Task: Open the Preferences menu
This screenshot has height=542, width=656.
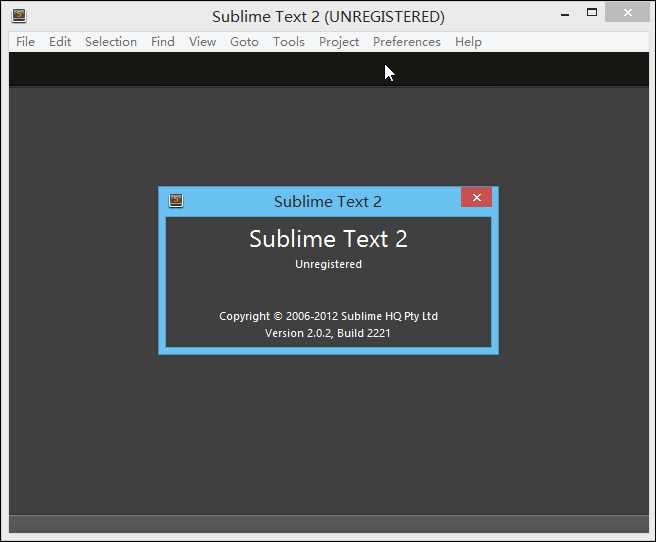Action: coord(407,42)
